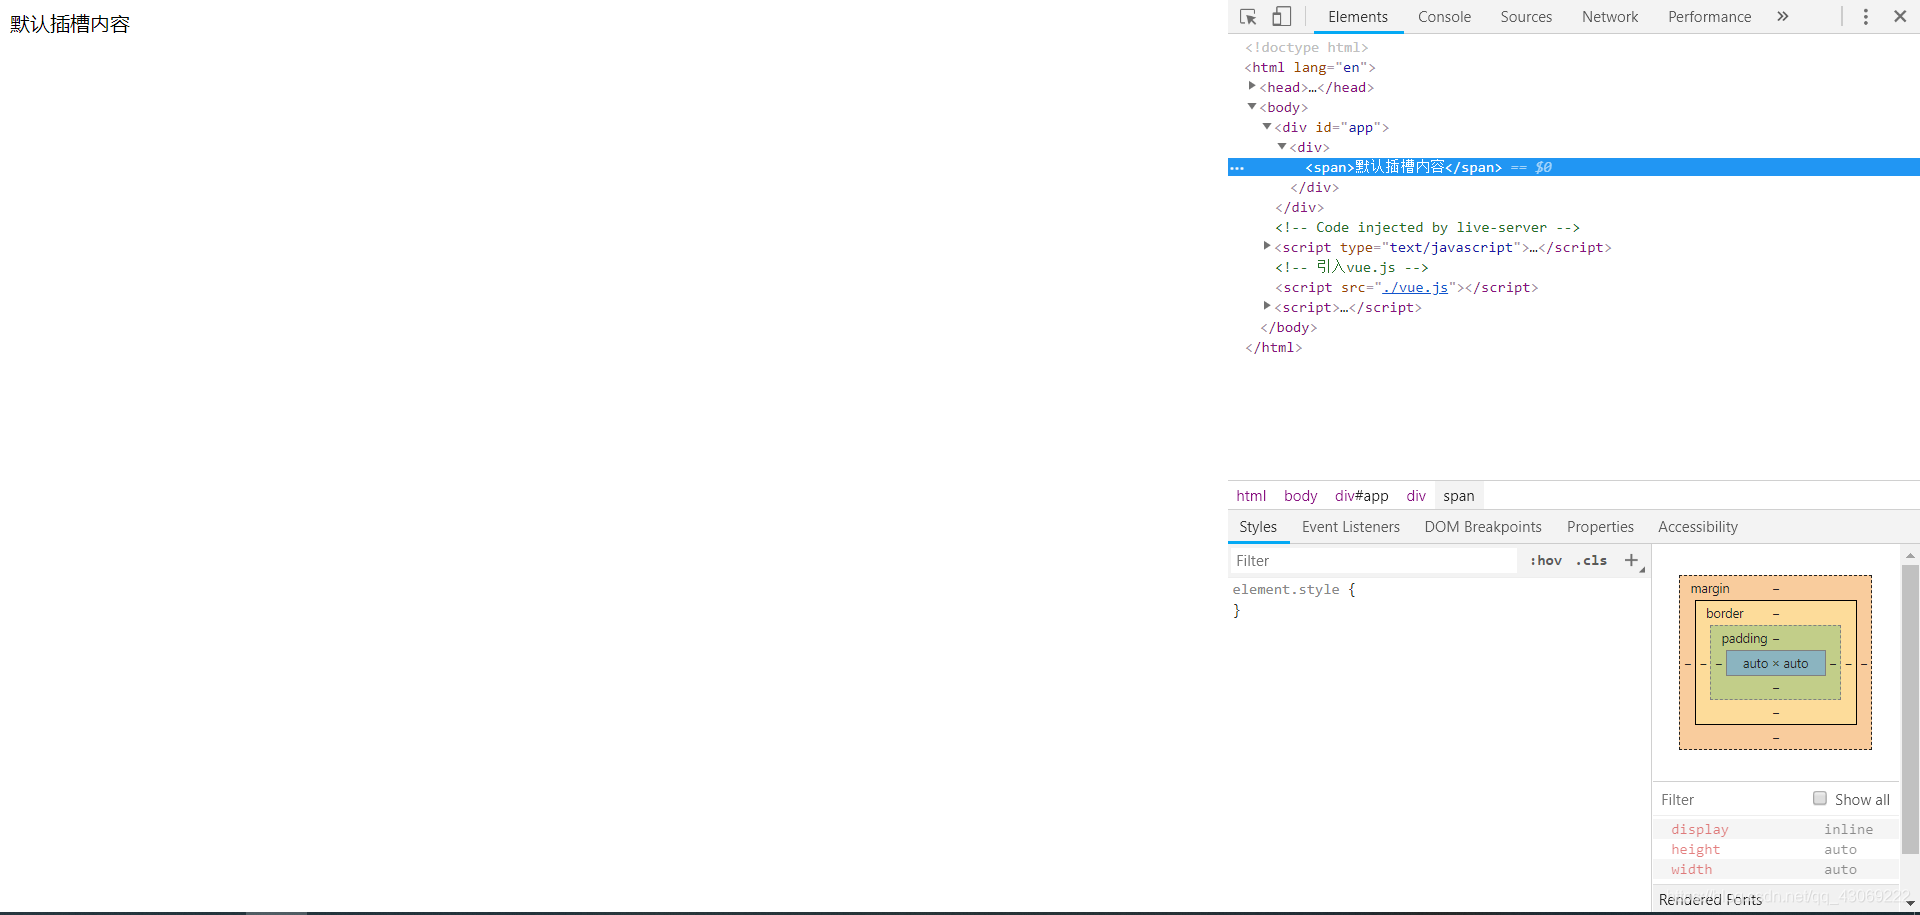Open the Sources tab

click(x=1526, y=17)
